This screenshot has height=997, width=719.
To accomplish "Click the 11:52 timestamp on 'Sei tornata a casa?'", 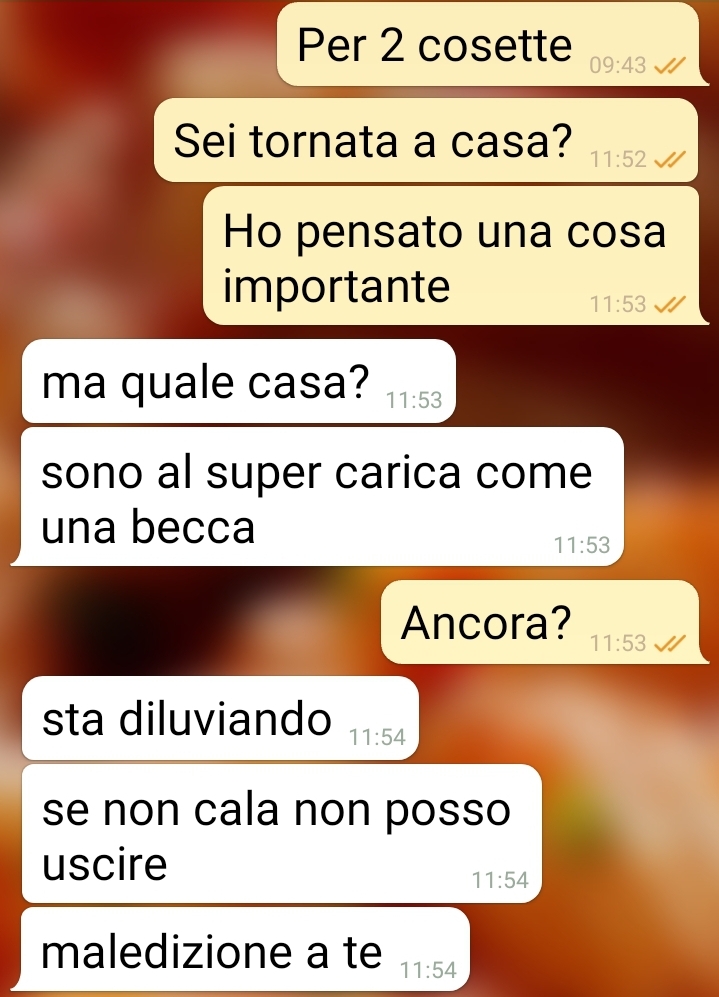I will click(617, 159).
